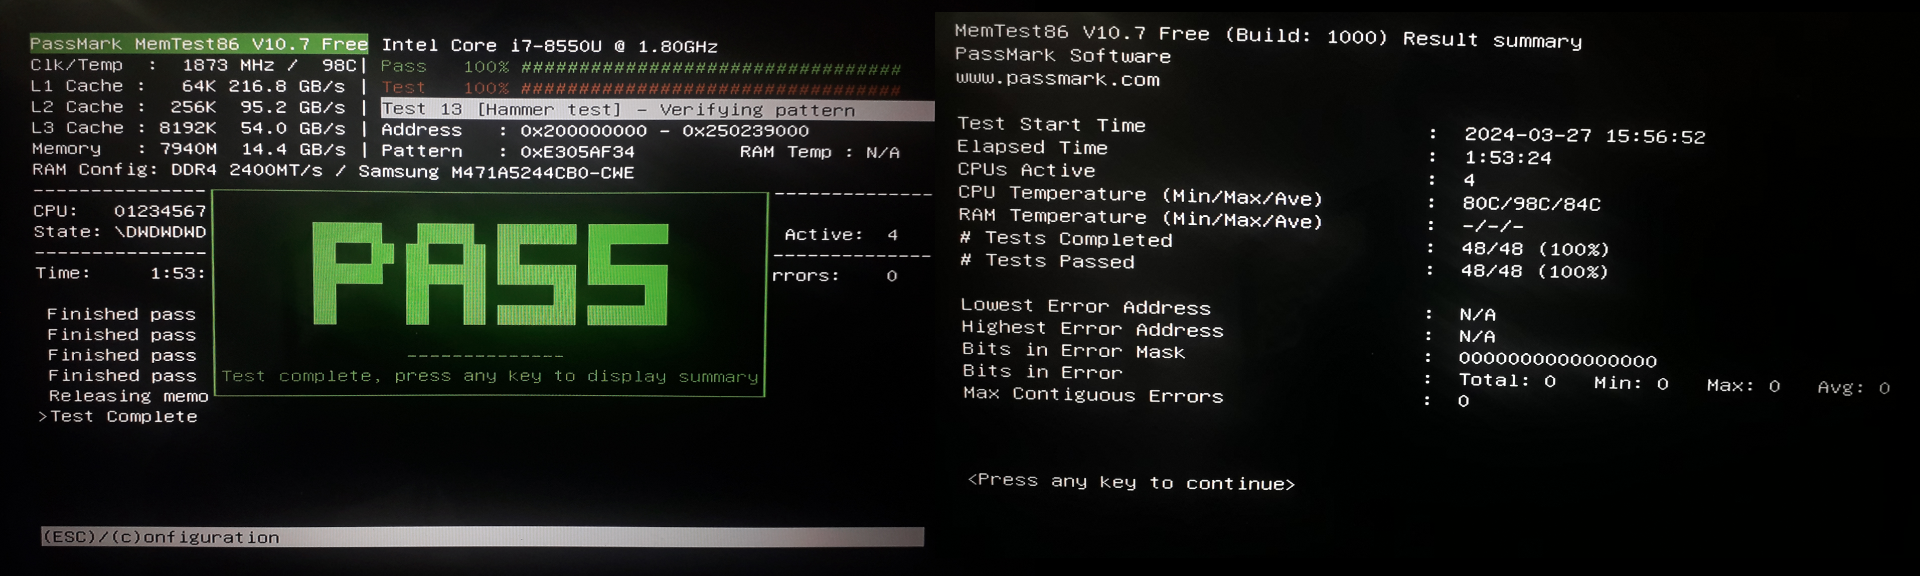Viewport: 1920px width, 576px height.
Task: Click the (ESC)/(c)onfiguration bottom bar
Action: 482,537
